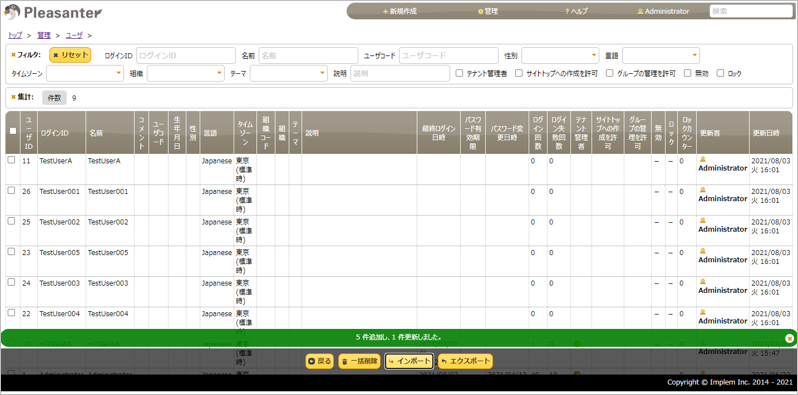
Task: Sort by the 説明 column header
Action: click(359, 133)
